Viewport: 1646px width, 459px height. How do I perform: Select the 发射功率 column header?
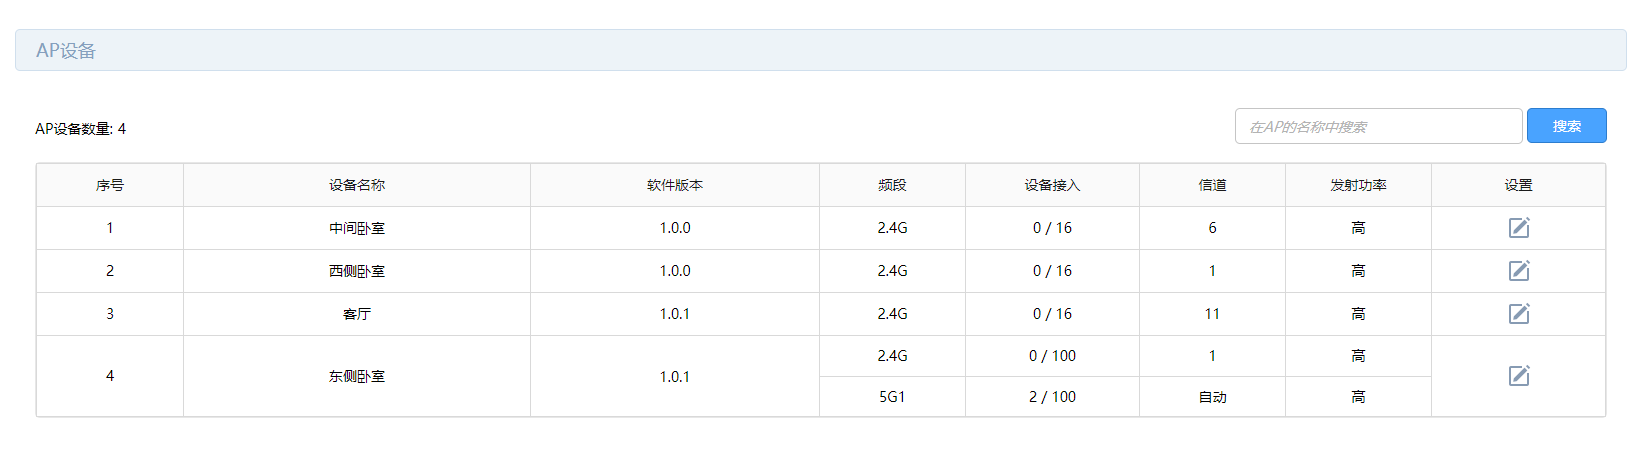1358,185
